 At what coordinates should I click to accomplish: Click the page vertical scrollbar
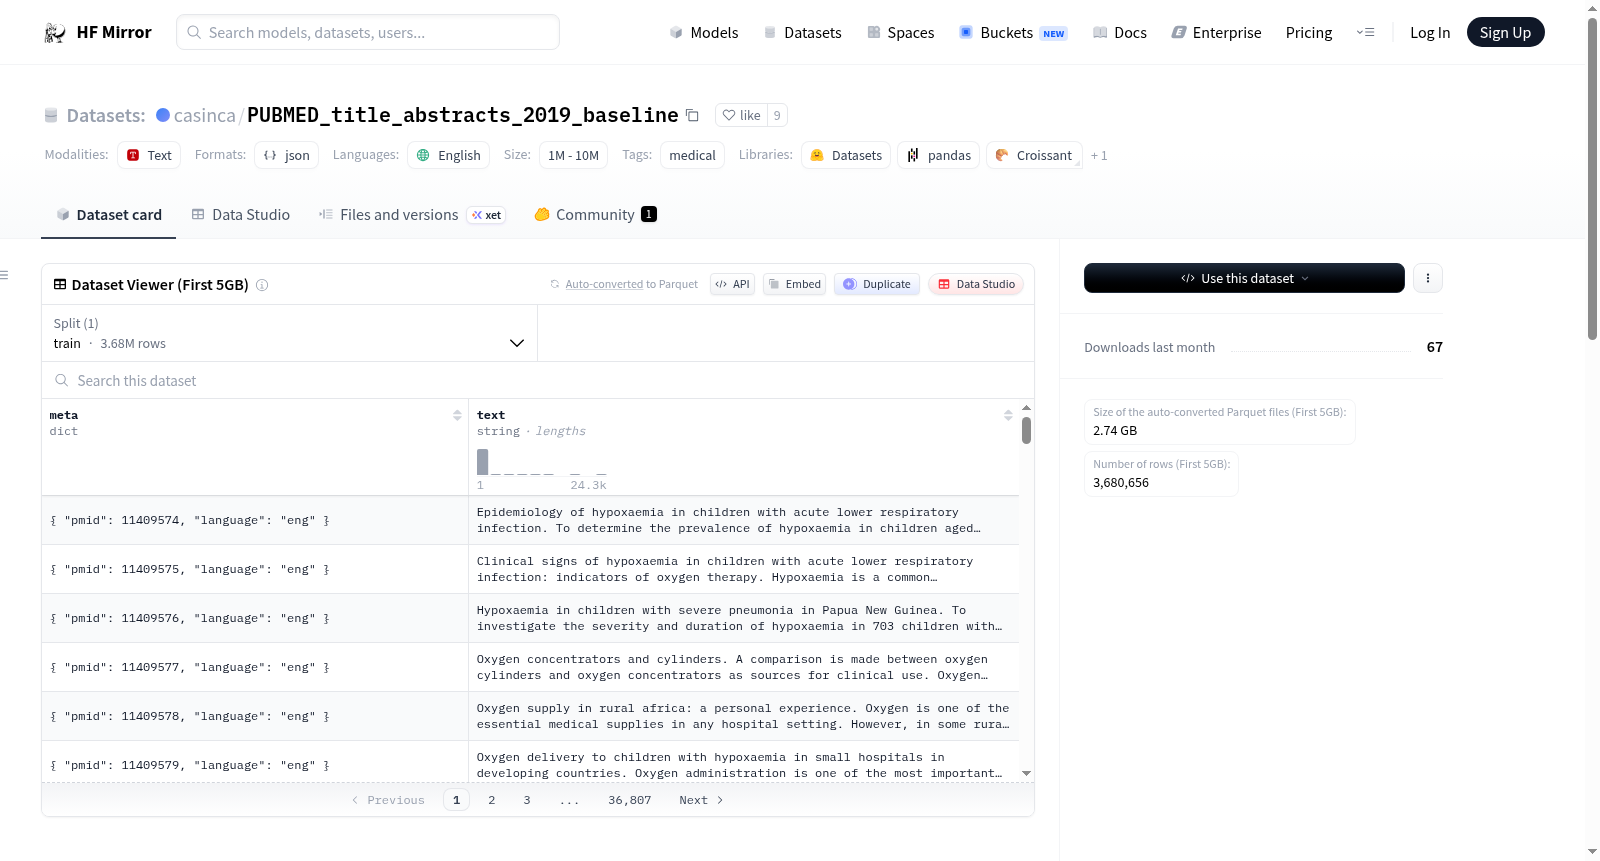(x=1593, y=180)
